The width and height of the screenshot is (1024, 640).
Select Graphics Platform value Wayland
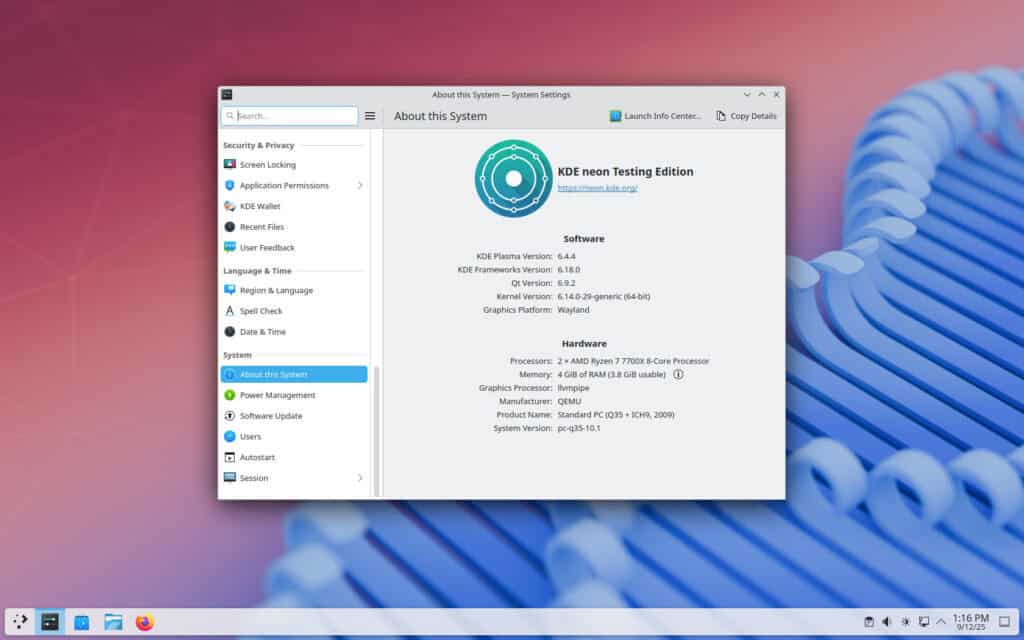tap(573, 310)
